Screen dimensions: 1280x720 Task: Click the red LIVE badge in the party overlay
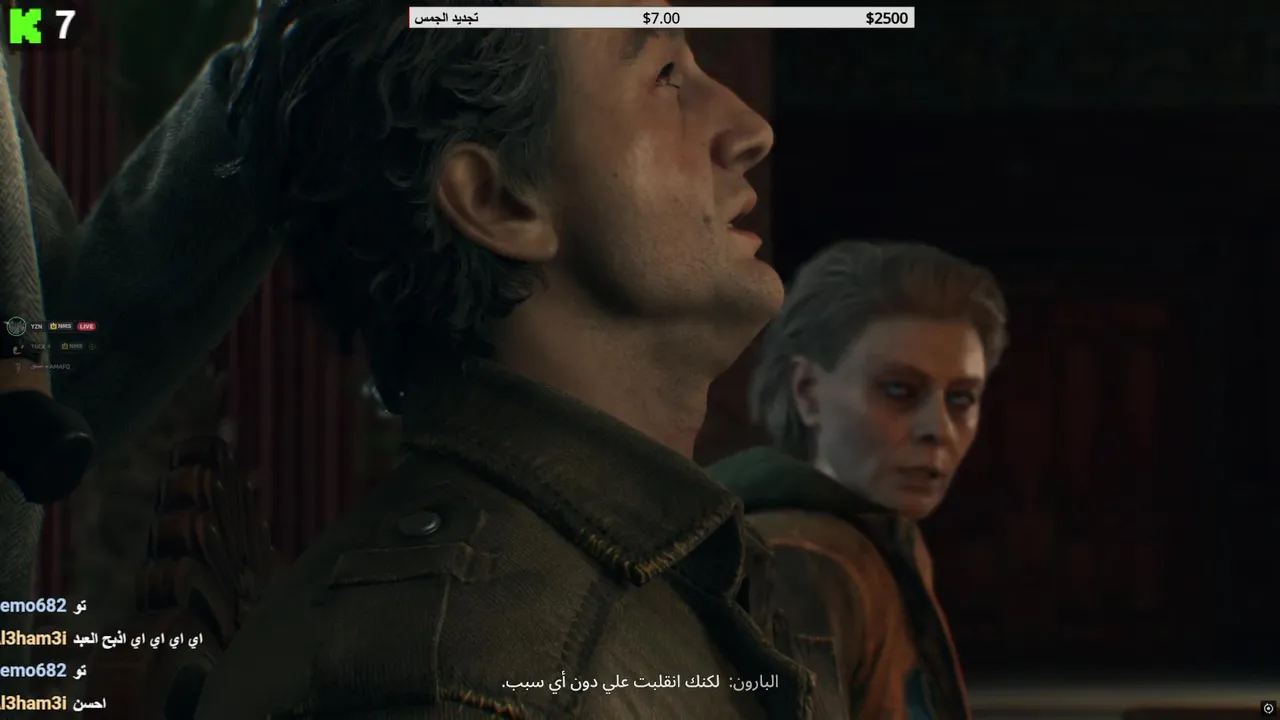pyautogui.click(x=87, y=326)
